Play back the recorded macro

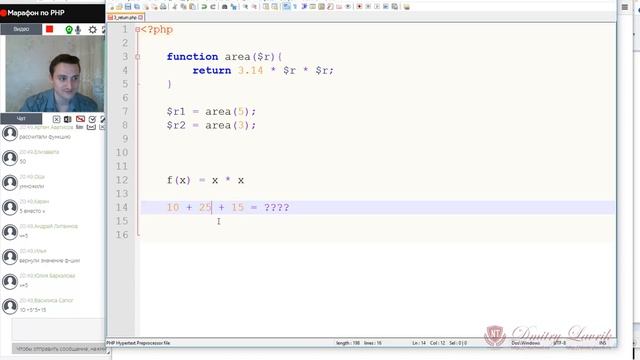pyautogui.click(x=377, y=7)
